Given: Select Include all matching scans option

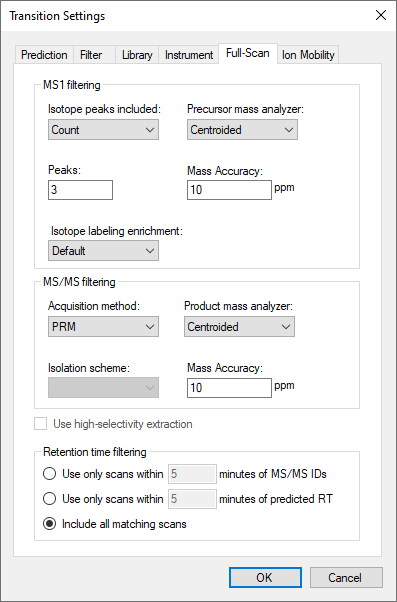Looking at the screenshot, I should point(50,524).
